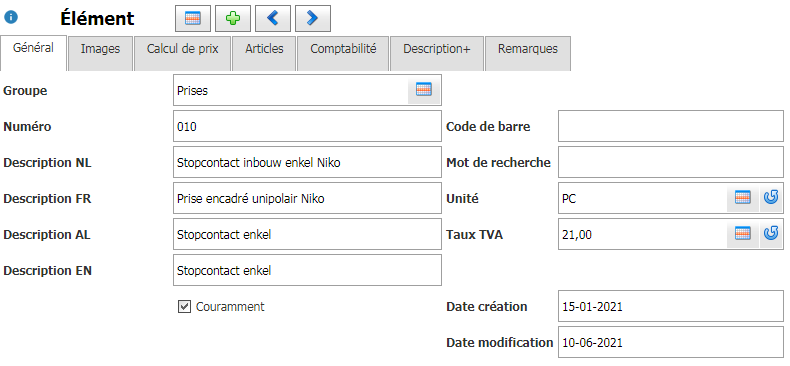Click the Élément heading text
The height and width of the screenshot is (366, 790).
tap(97, 19)
